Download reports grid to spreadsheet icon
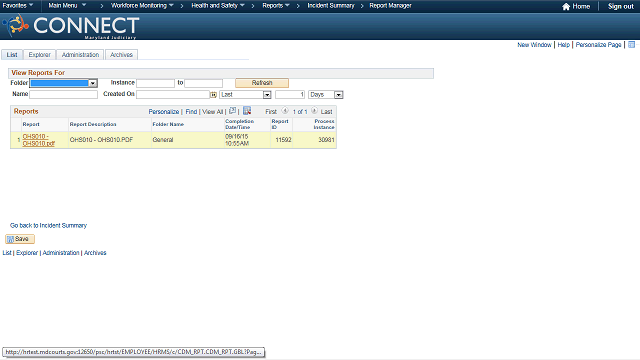 point(247,111)
